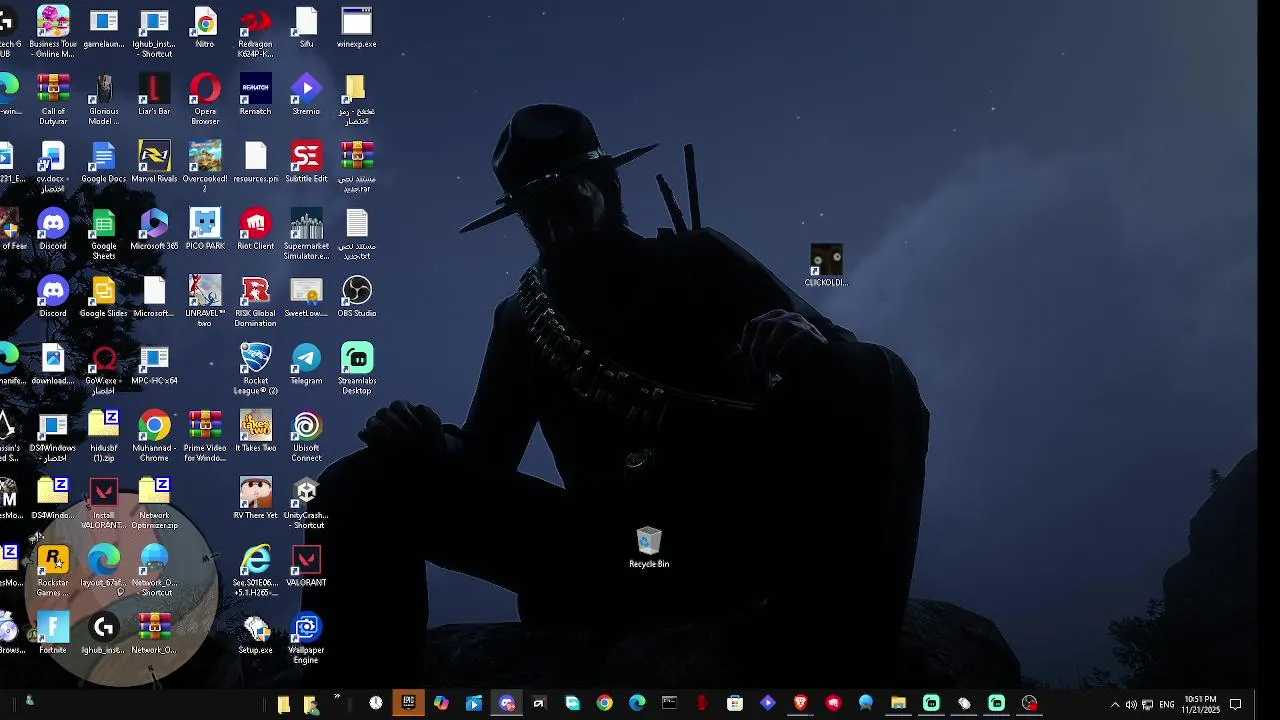Screen dimensions: 1280x720
Task: Open Brave browser from the taskbar
Action: (800, 703)
